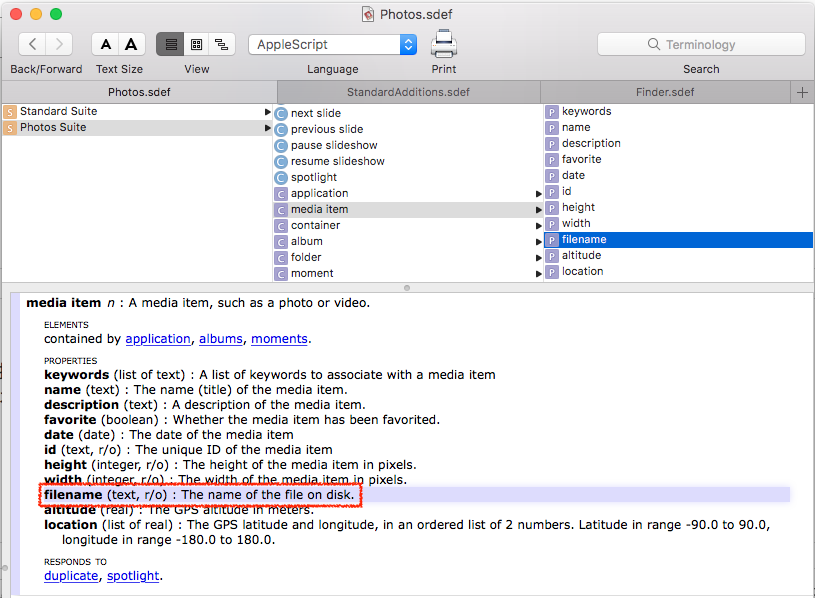Viewport: 815px width, 598px height.
Task: Expand the moment class disclosure arrow
Action: (538, 274)
